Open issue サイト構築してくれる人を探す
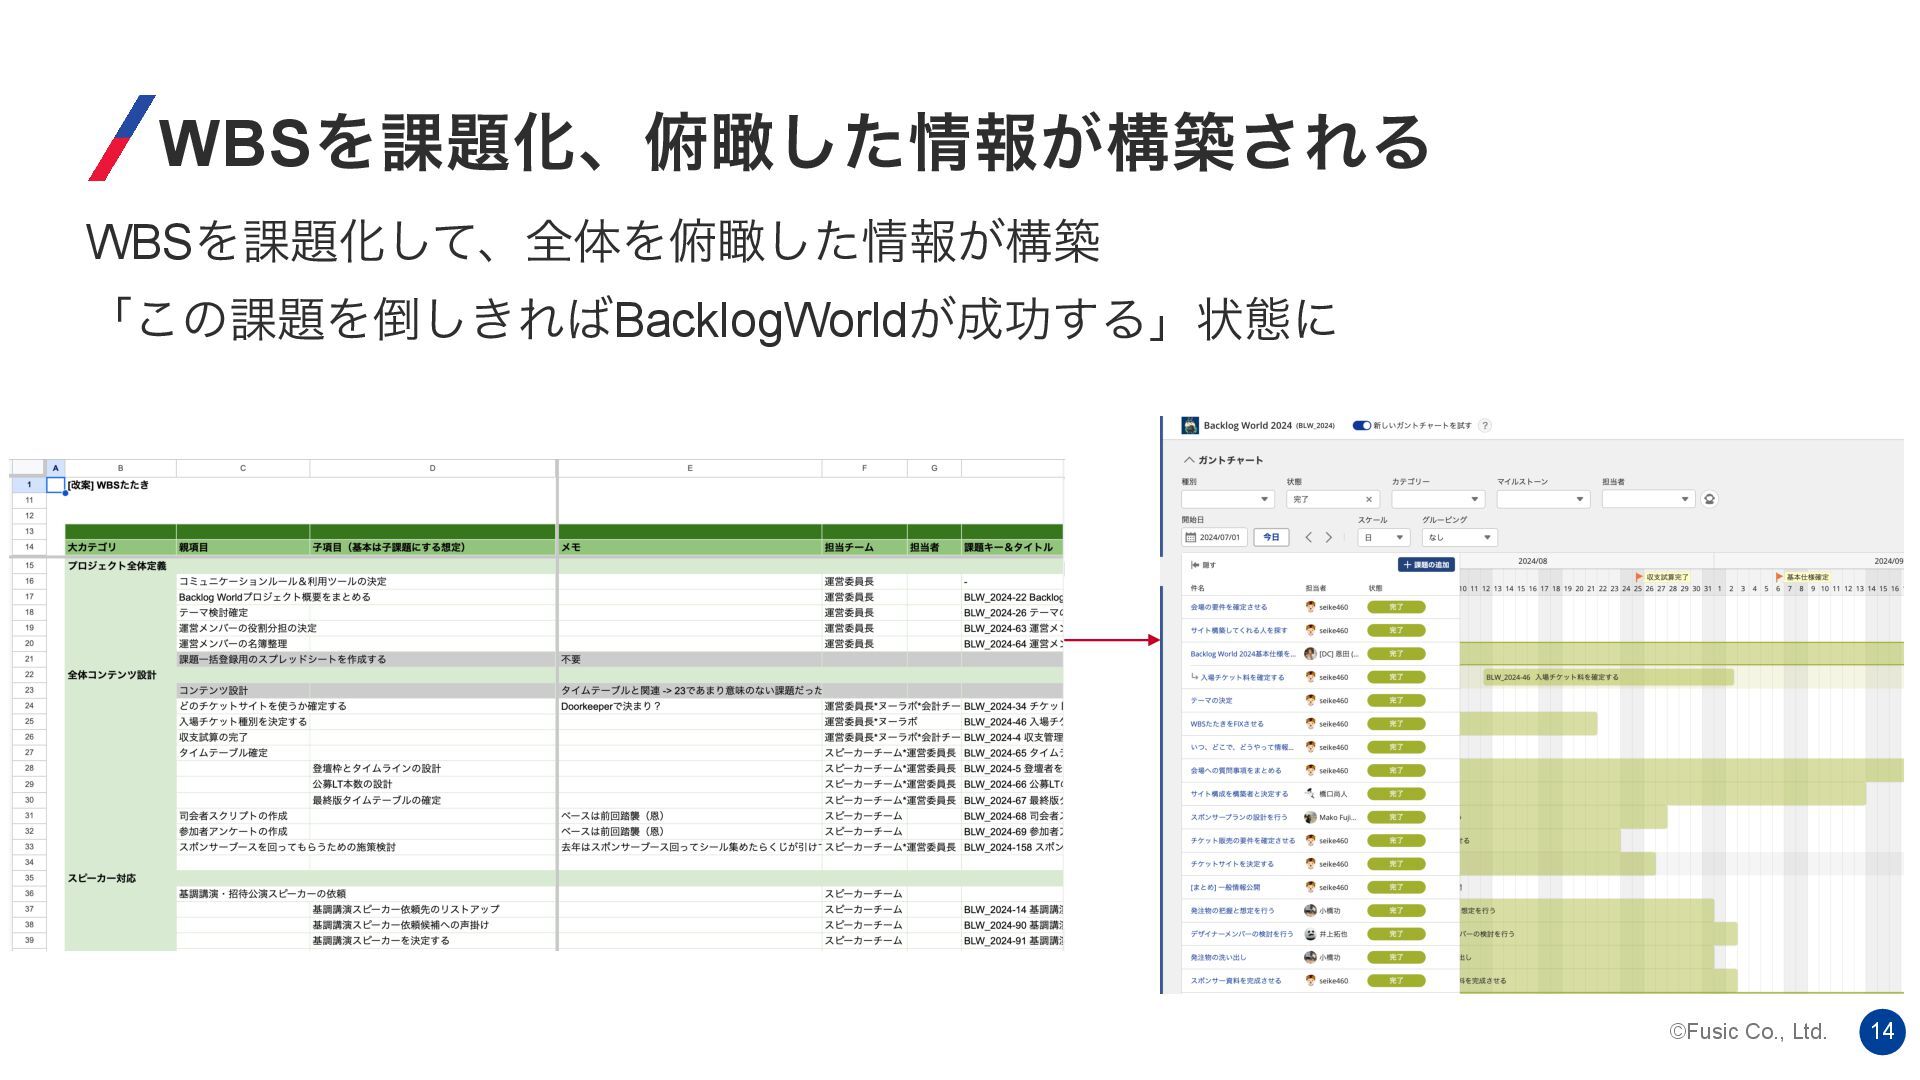 point(1239,630)
